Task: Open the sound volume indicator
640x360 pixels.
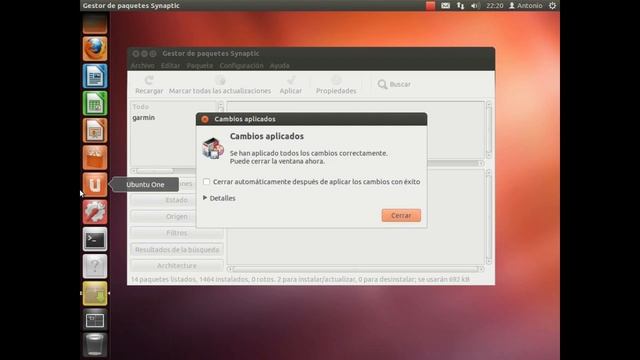Action: point(475,6)
